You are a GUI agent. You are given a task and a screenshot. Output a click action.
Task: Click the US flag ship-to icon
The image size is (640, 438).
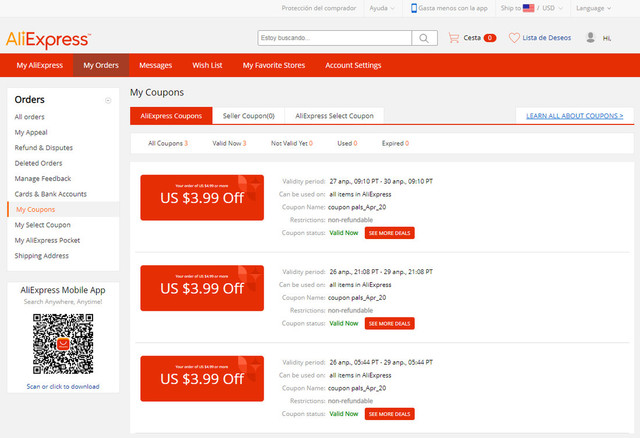[528, 8]
